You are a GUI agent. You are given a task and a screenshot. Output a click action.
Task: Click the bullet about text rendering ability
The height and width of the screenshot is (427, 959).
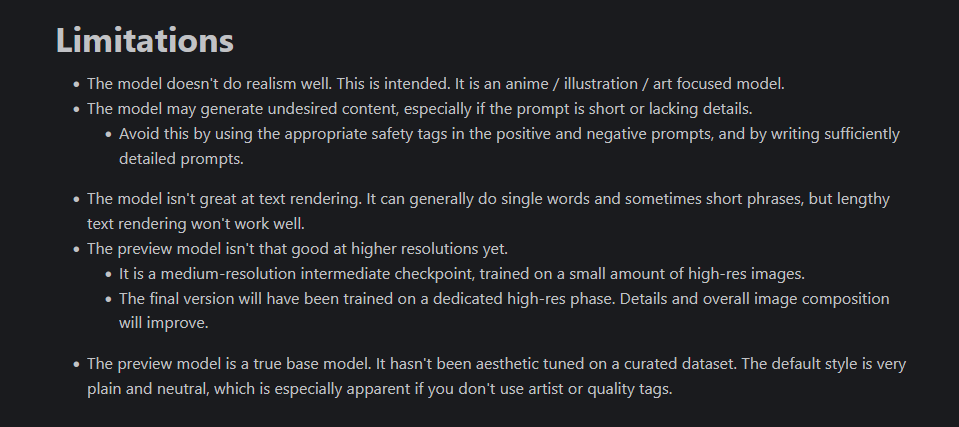click(x=480, y=199)
